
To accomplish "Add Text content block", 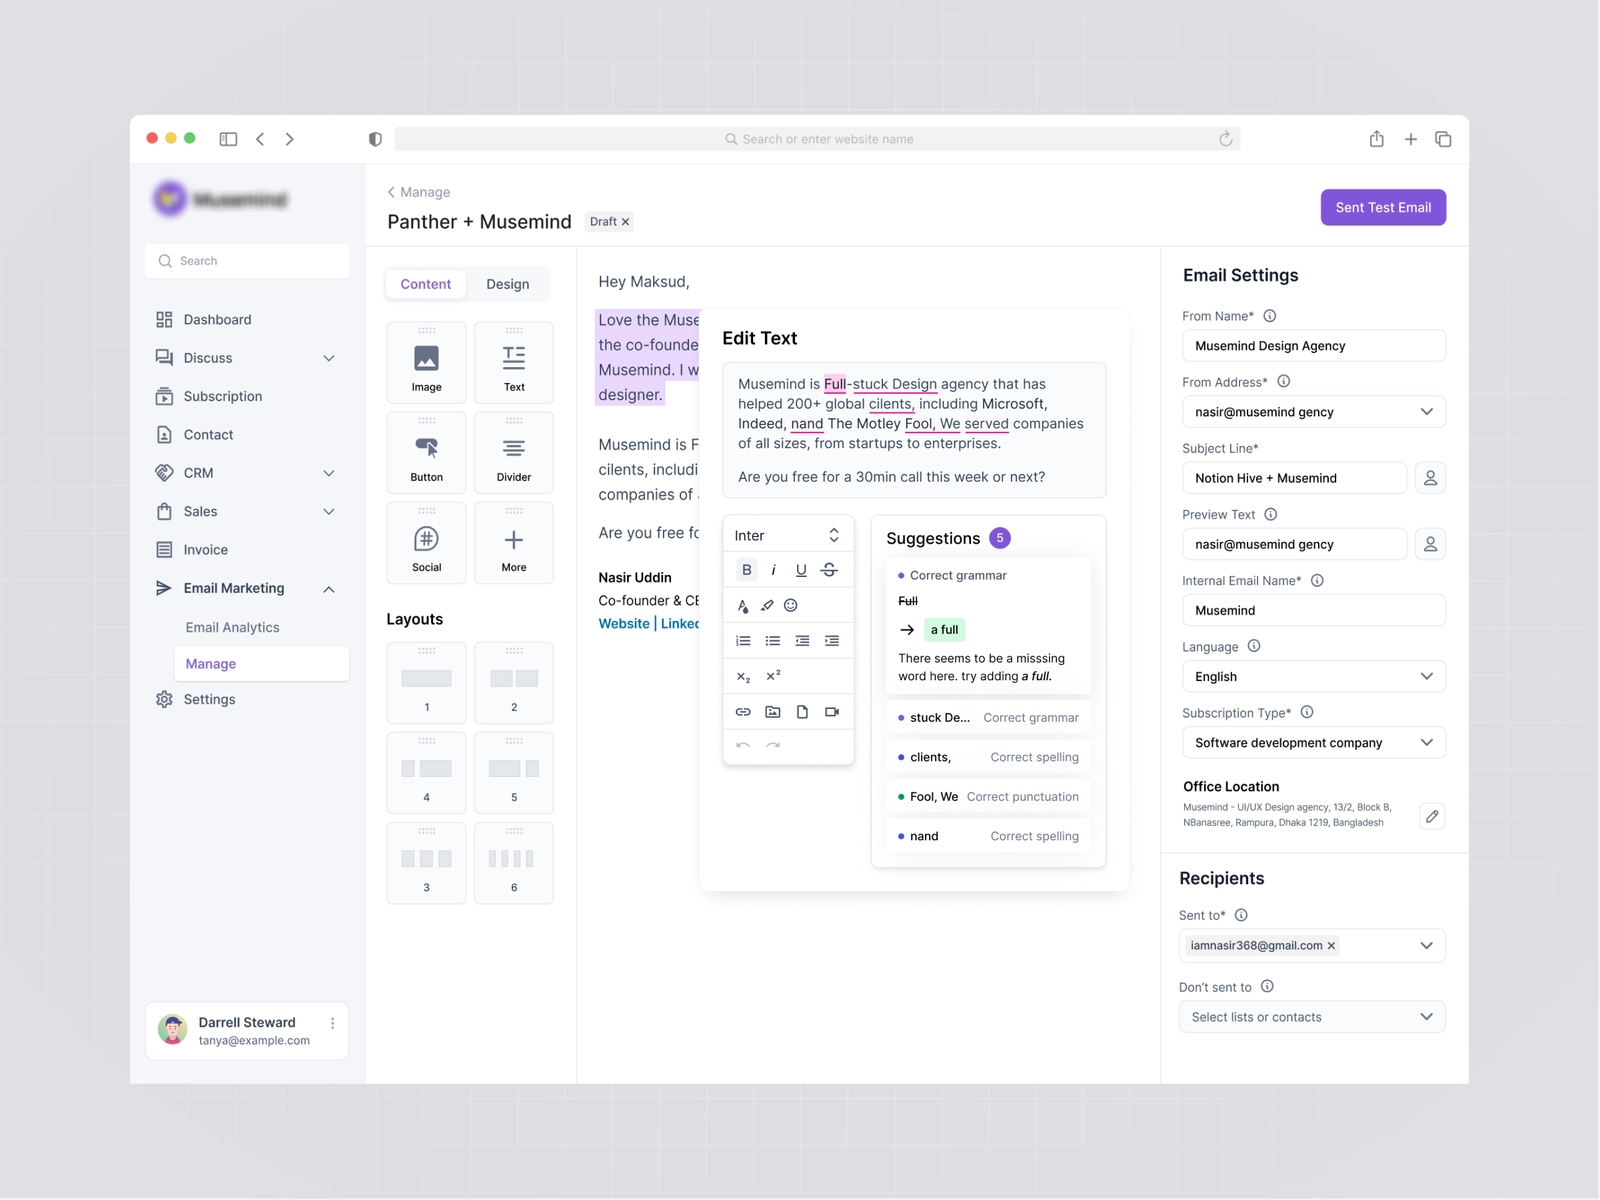I will pyautogui.click(x=514, y=362).
